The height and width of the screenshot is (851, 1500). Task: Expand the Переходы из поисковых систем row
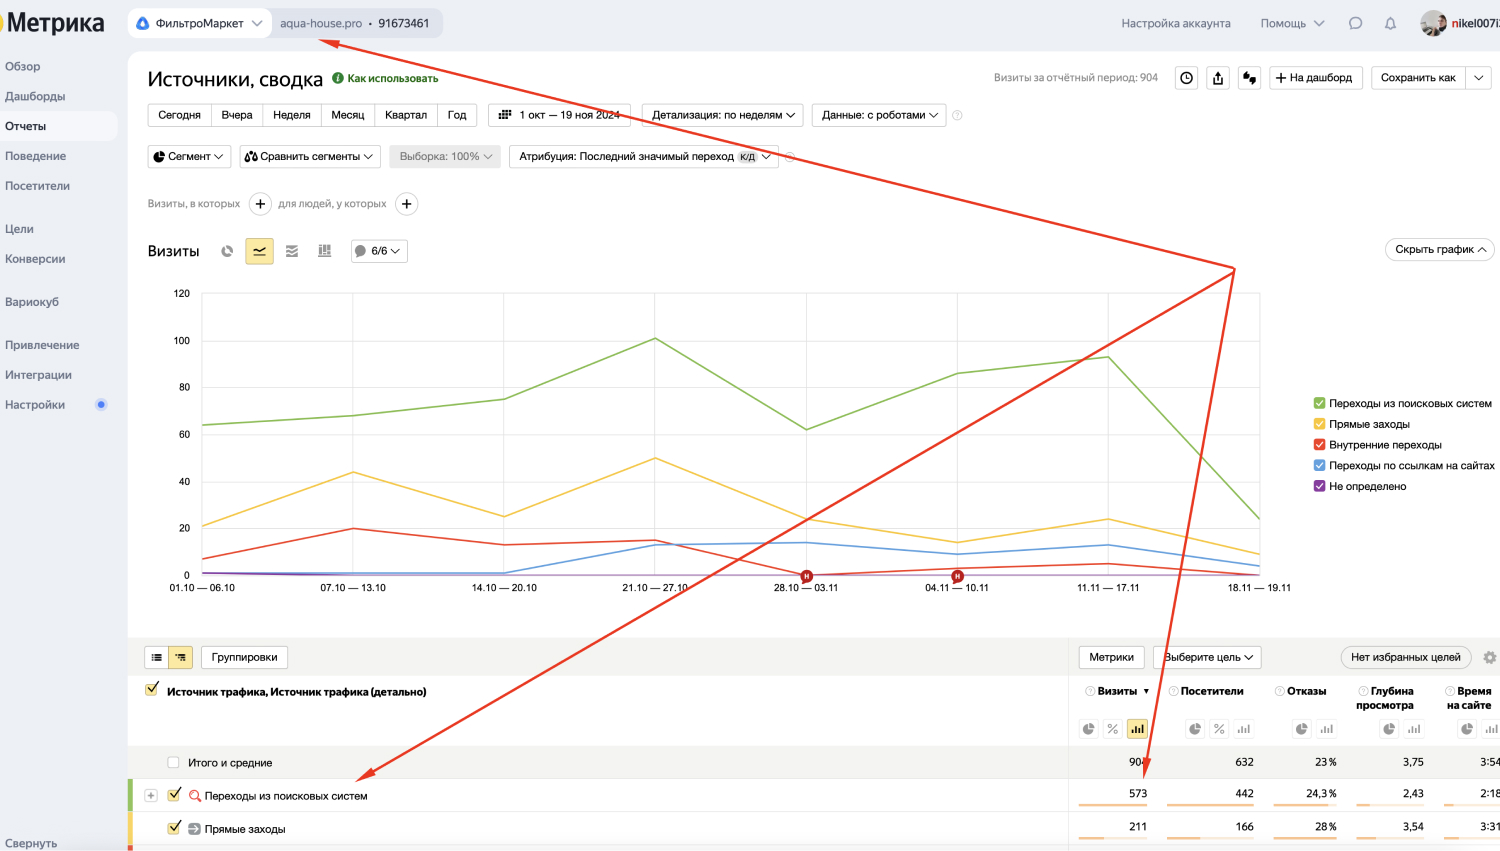(151, 796)
